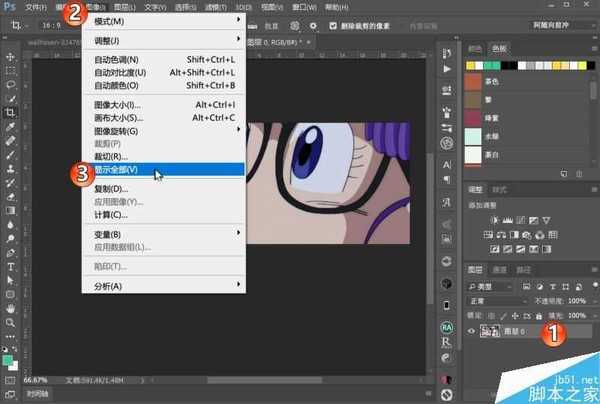The height and width of the screenshot is (404, 600).
Task: Click the 图层 0 layer thumbnail
Action: pyautogui.click(x=492, y=331)
